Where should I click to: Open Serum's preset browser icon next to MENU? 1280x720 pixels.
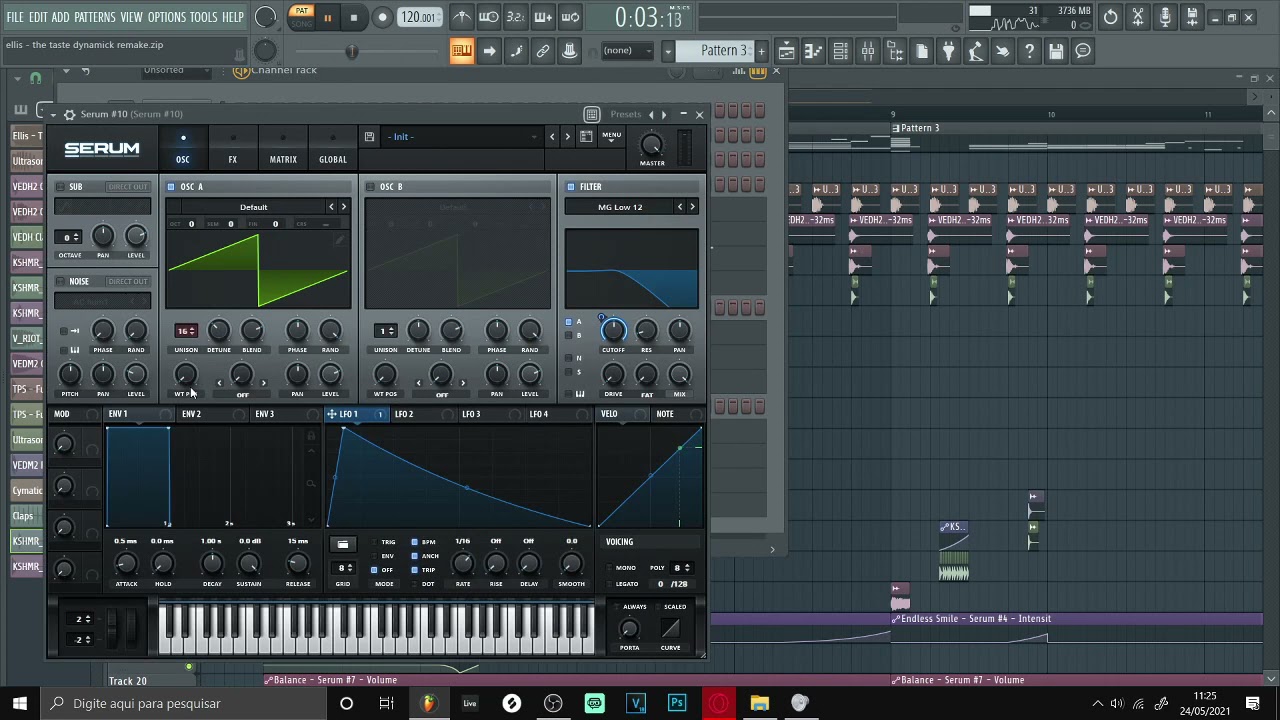coord(586,137)
